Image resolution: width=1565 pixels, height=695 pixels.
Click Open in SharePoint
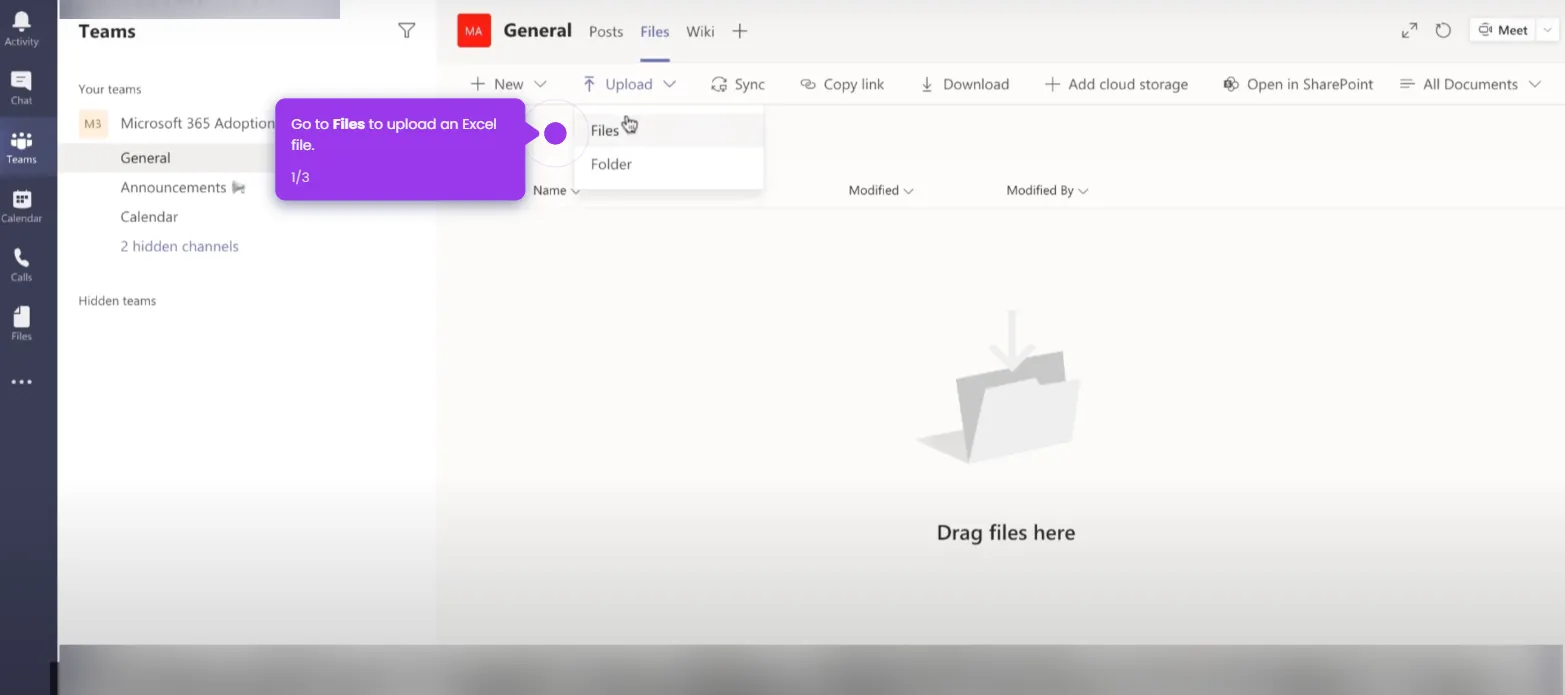coord(1298,84)
